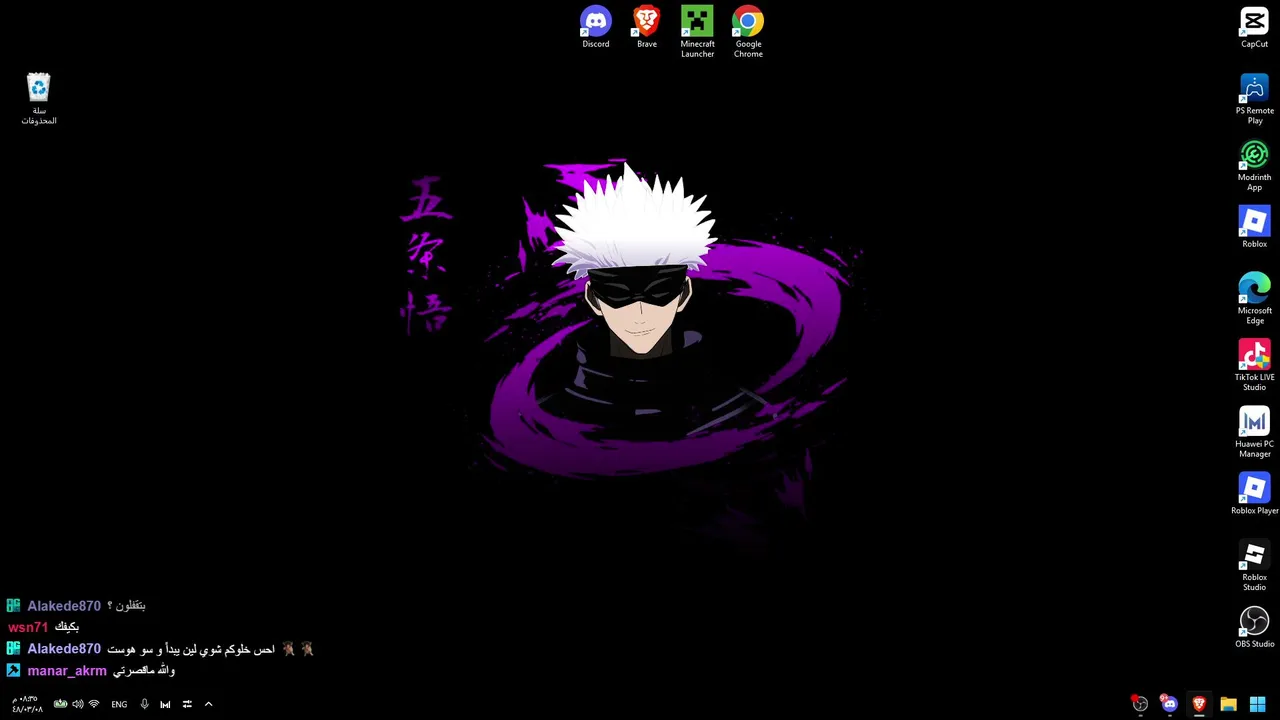The image size is (1280, 720).
Task: Select the TikTok LIVE Studio shortcut
Action: coord(1254,366)
